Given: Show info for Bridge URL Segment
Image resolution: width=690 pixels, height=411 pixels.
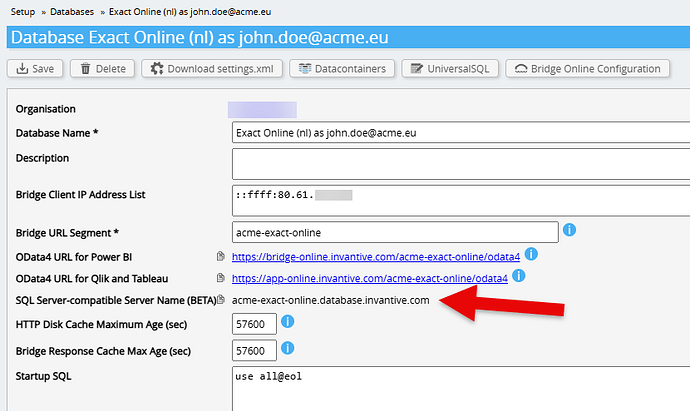Looking at the screenshot, I should [x=569, y=230].
